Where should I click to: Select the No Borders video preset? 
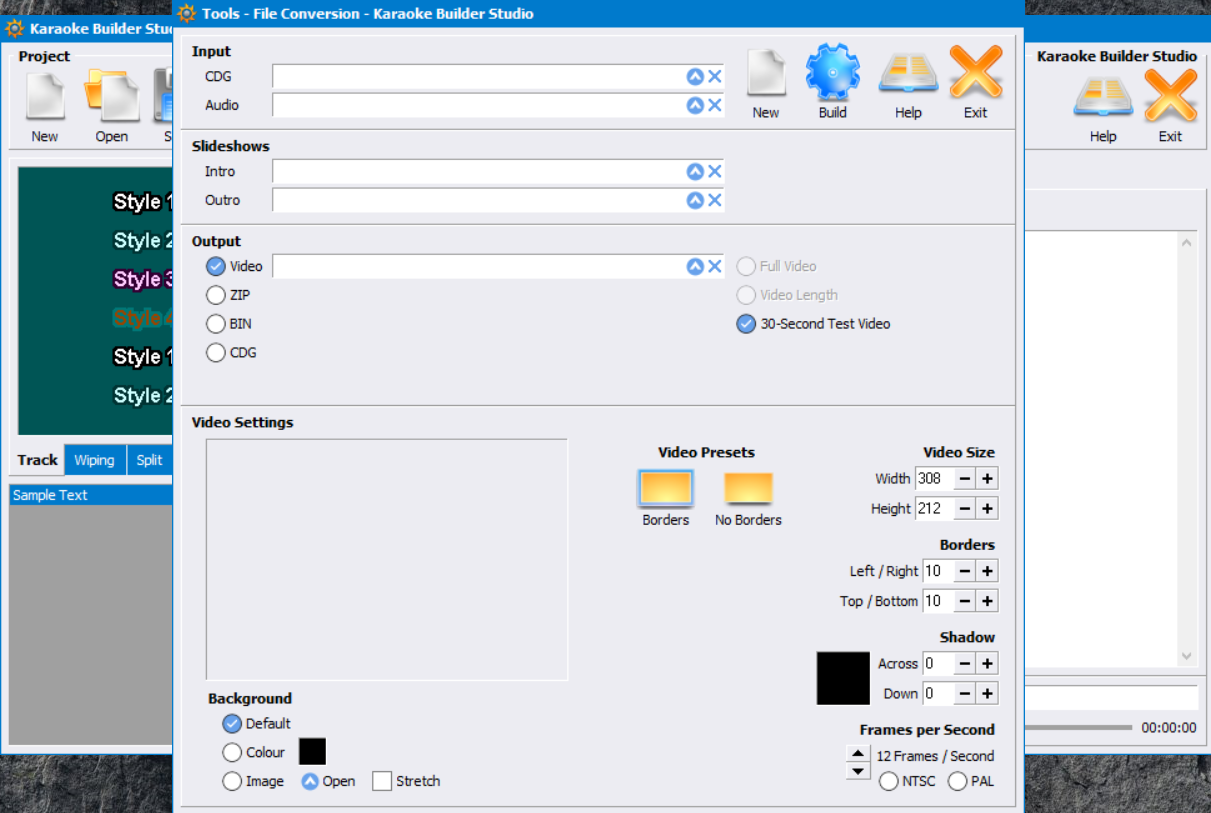pyautogui.click(x=747, y=489)
